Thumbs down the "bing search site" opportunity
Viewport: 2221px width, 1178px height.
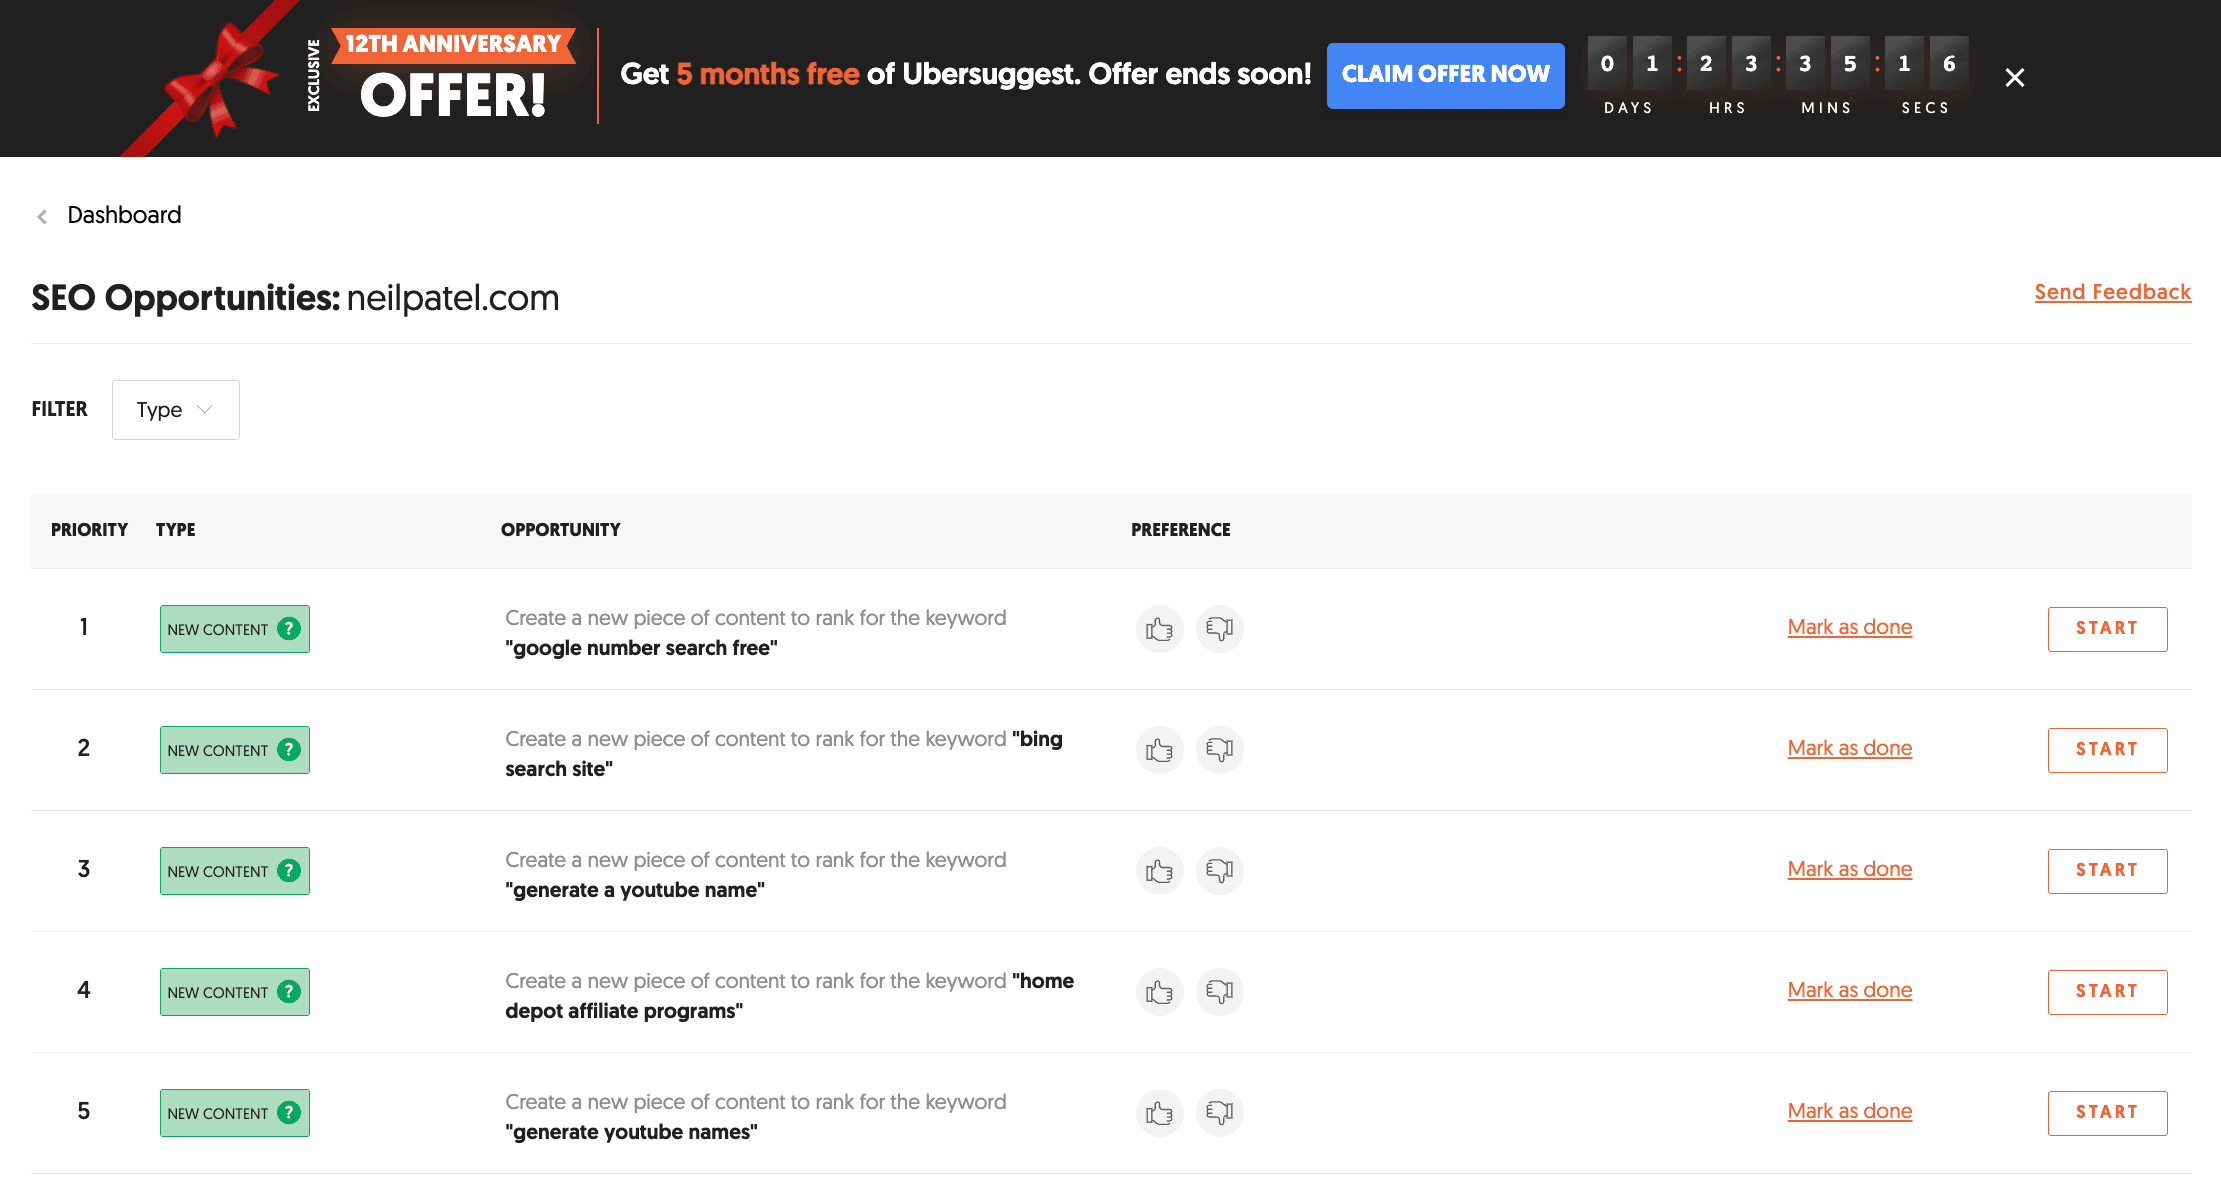pyautogui.click(x=1219, y=750)
